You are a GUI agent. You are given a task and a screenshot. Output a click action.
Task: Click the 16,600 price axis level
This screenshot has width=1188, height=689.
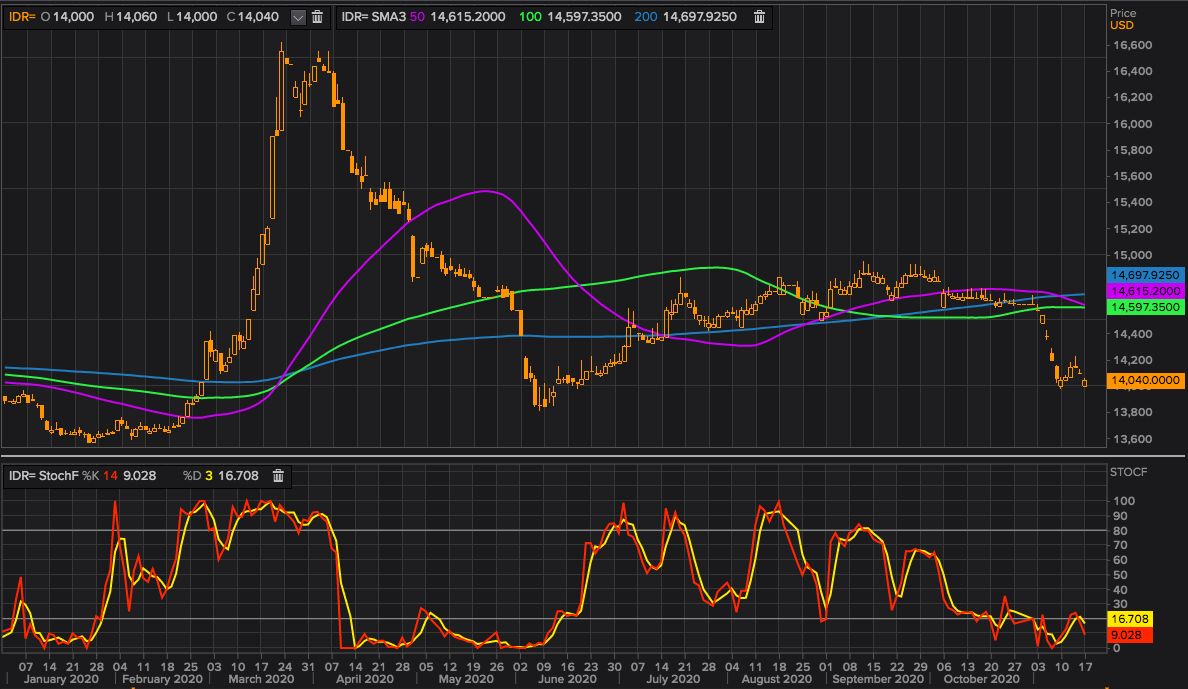1132,45
